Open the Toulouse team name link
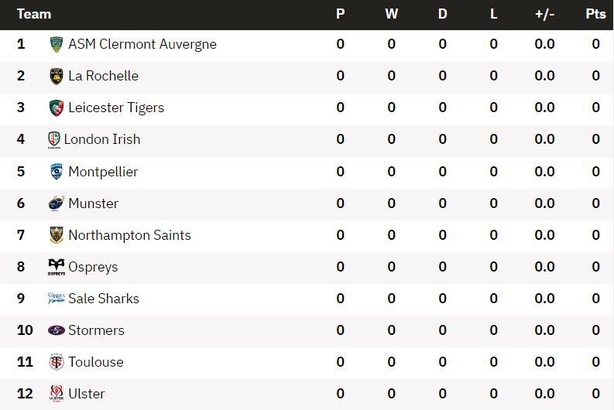This screenshot has height=410, width=614. (x=96, y=362)
